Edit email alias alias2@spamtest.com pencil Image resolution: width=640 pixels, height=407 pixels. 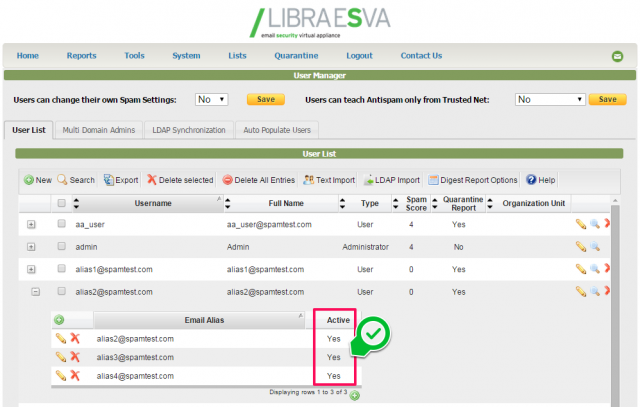[61, 338]
